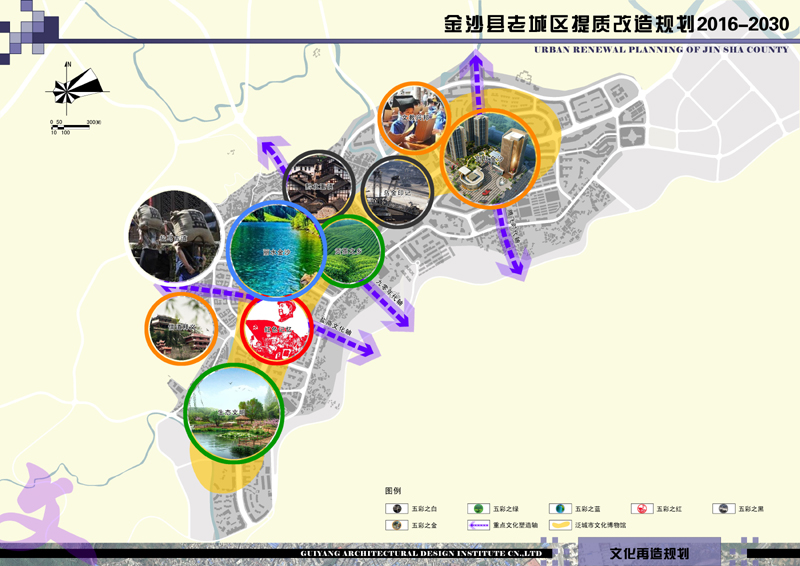Click the yellow museum zone legend swatch

pos(561,525)
